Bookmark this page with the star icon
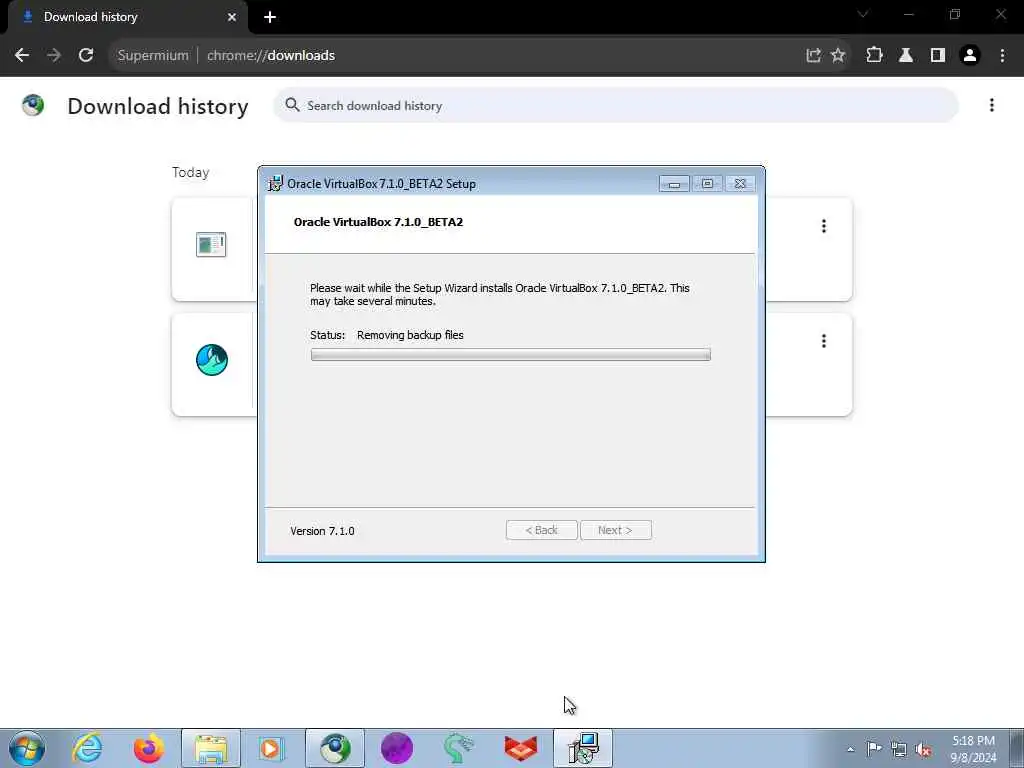1024x768 pixels. point(838,56)
